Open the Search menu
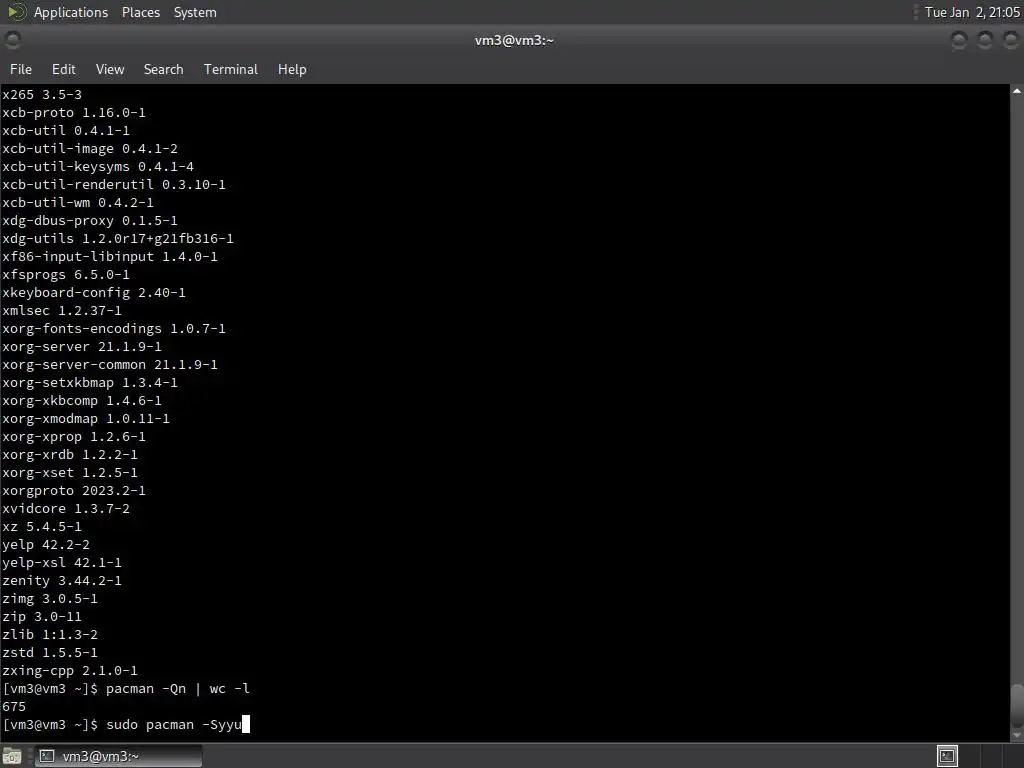 tap(163, 69)
